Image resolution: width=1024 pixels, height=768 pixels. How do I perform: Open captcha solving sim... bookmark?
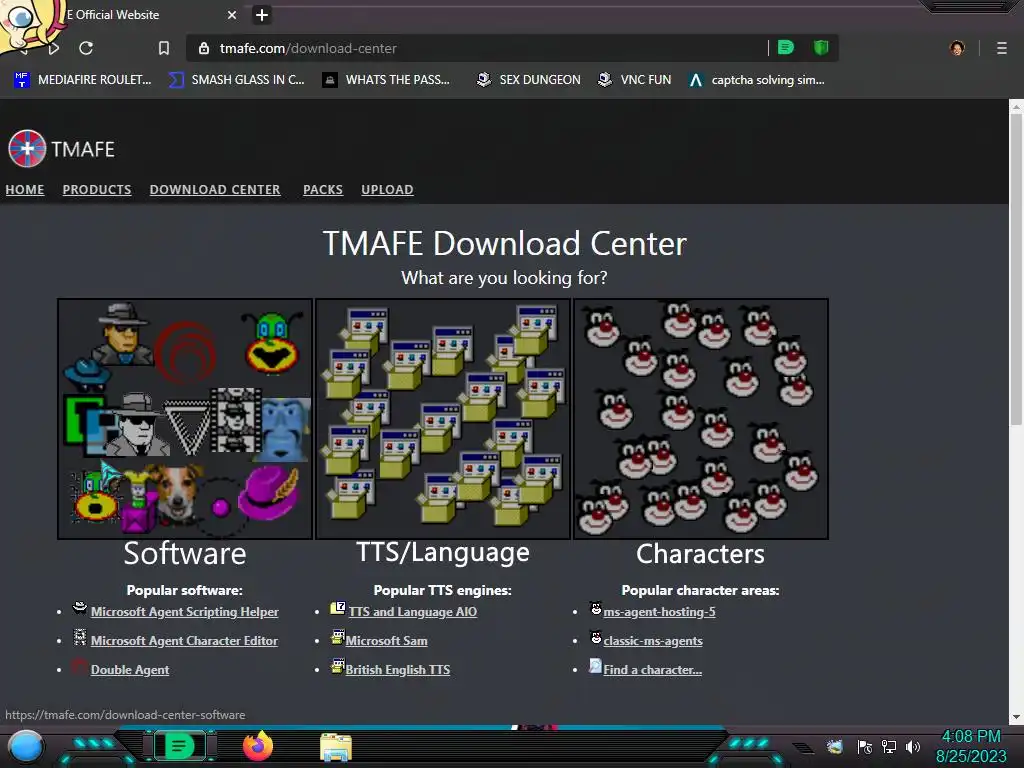pos(757,80)
